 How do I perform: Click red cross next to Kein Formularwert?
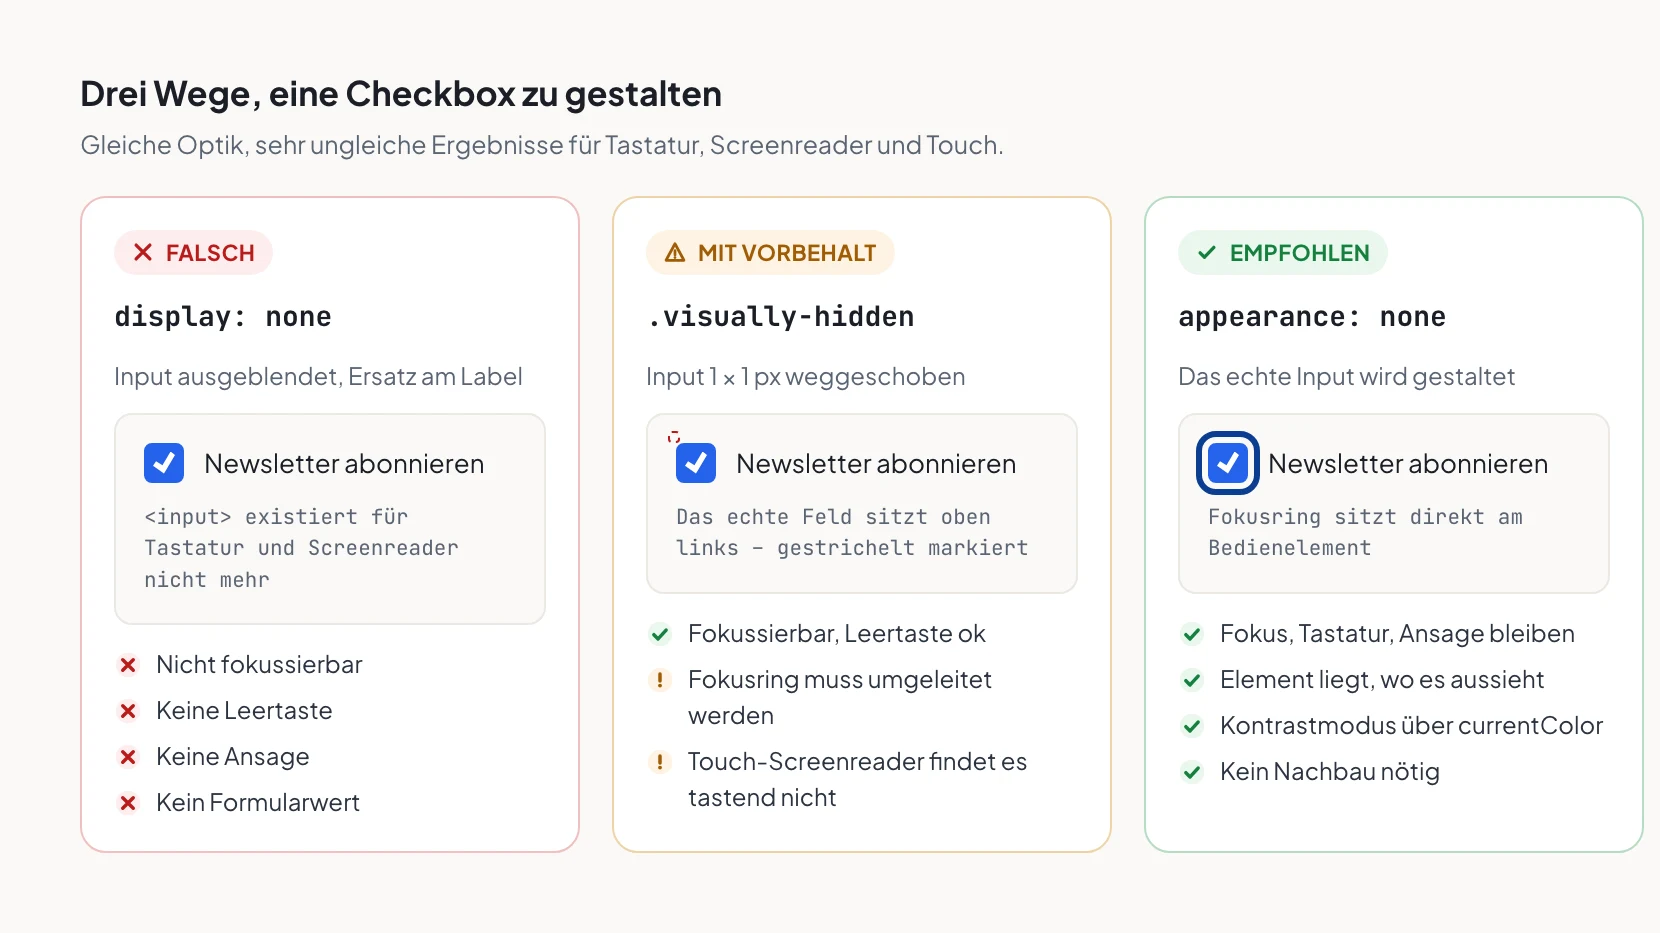[128, 803]
